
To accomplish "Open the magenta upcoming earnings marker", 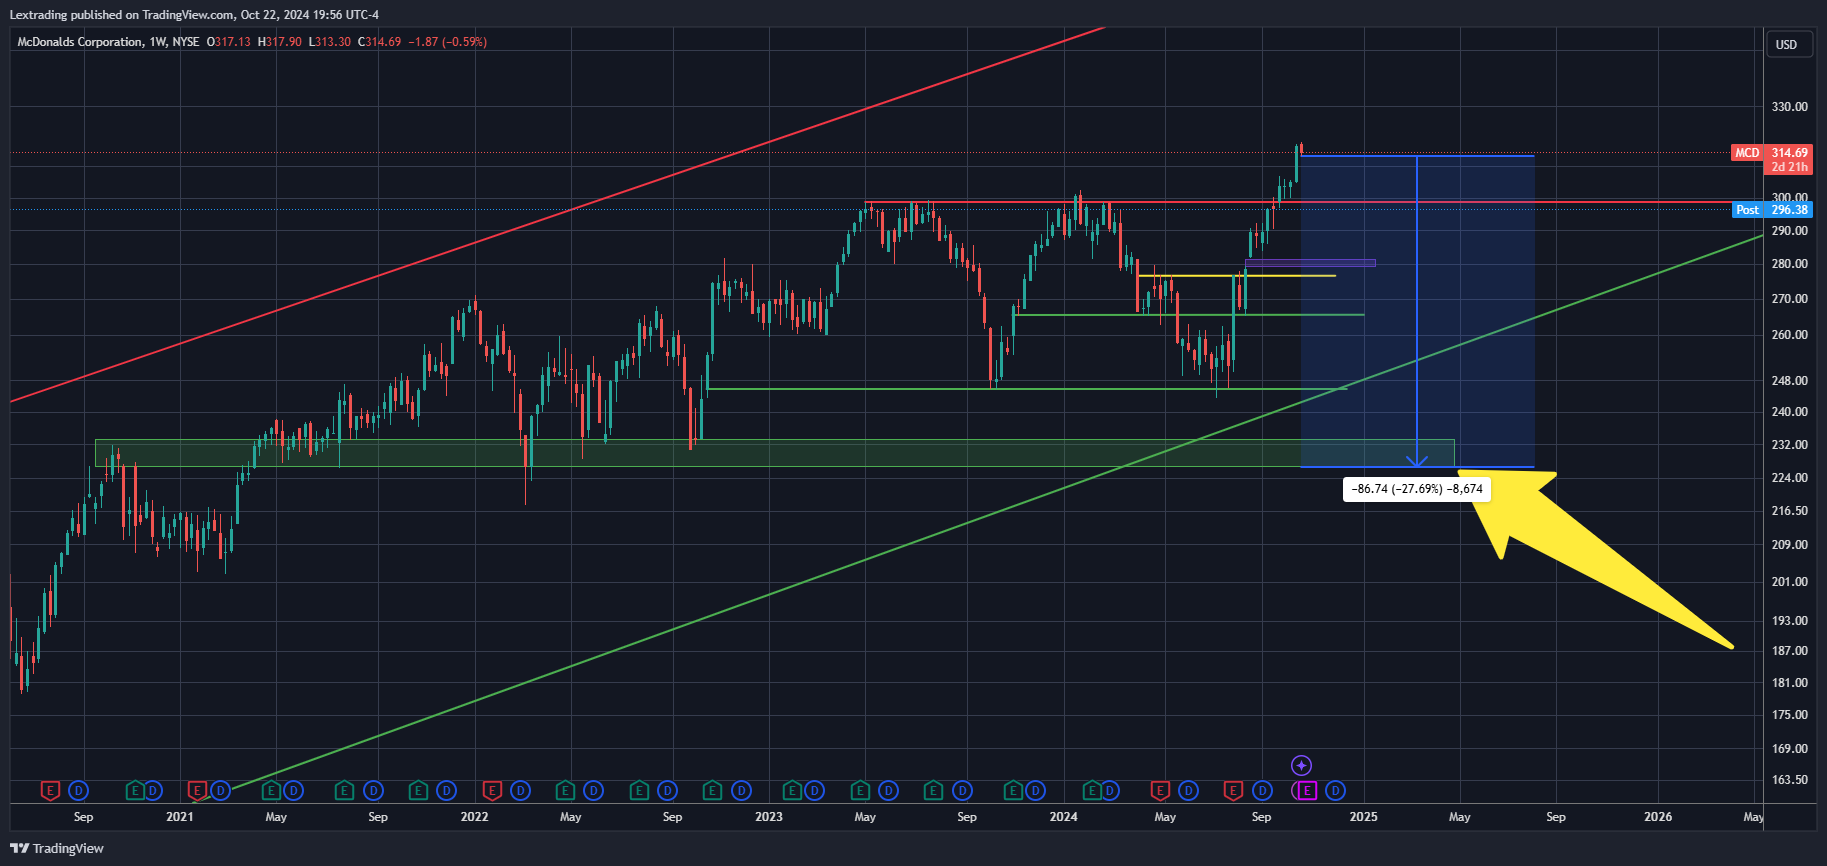I will click(x=1305, y=791).
